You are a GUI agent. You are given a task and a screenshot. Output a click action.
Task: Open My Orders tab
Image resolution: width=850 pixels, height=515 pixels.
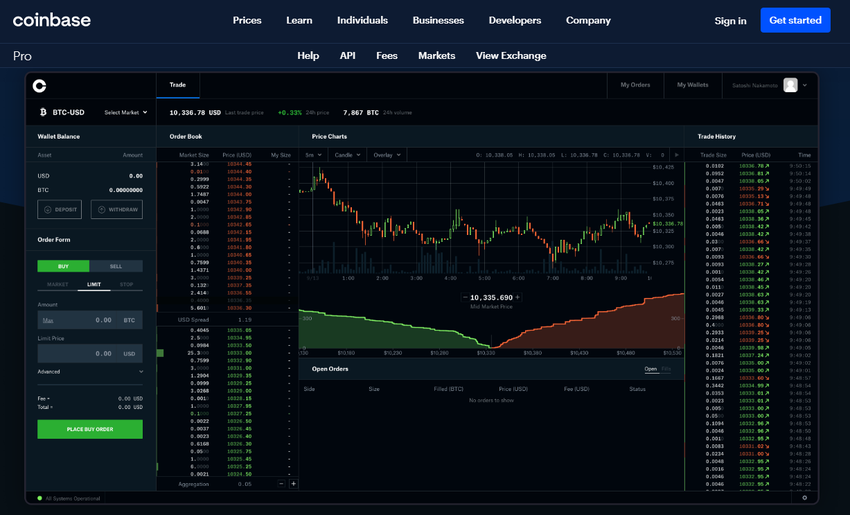click(635, 85)
